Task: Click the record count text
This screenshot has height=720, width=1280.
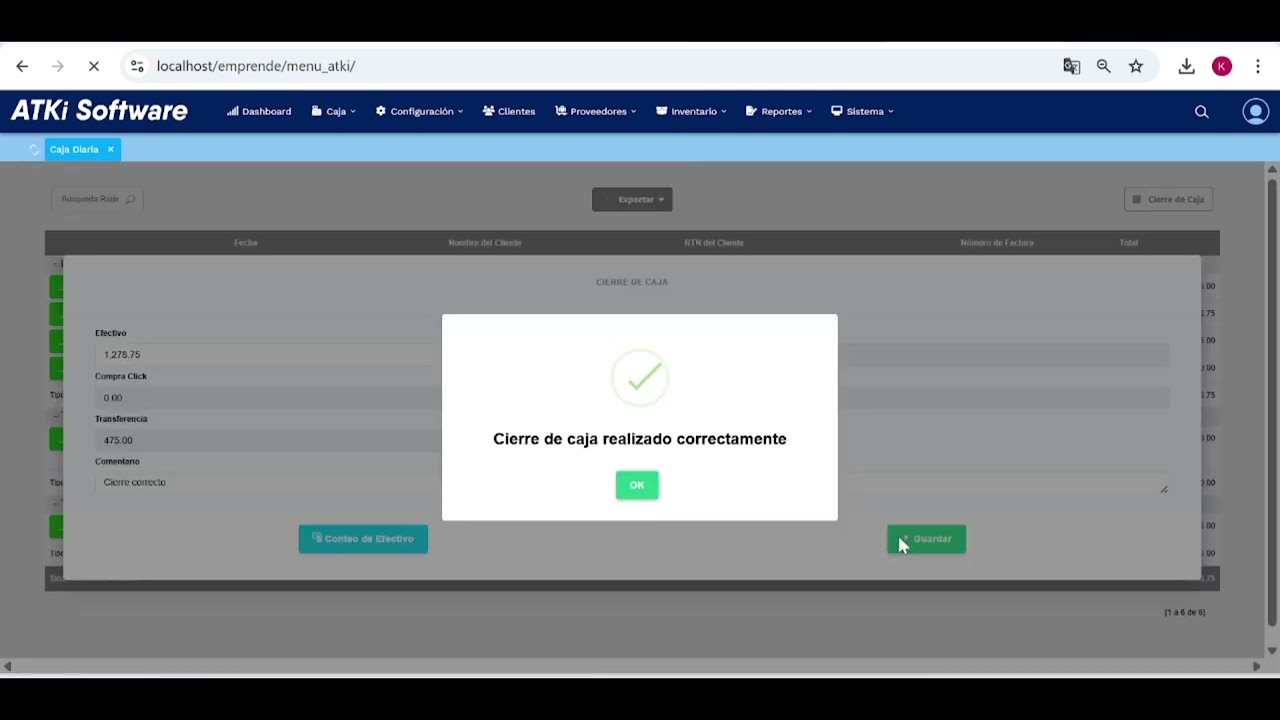Action: coord(1185,612)
